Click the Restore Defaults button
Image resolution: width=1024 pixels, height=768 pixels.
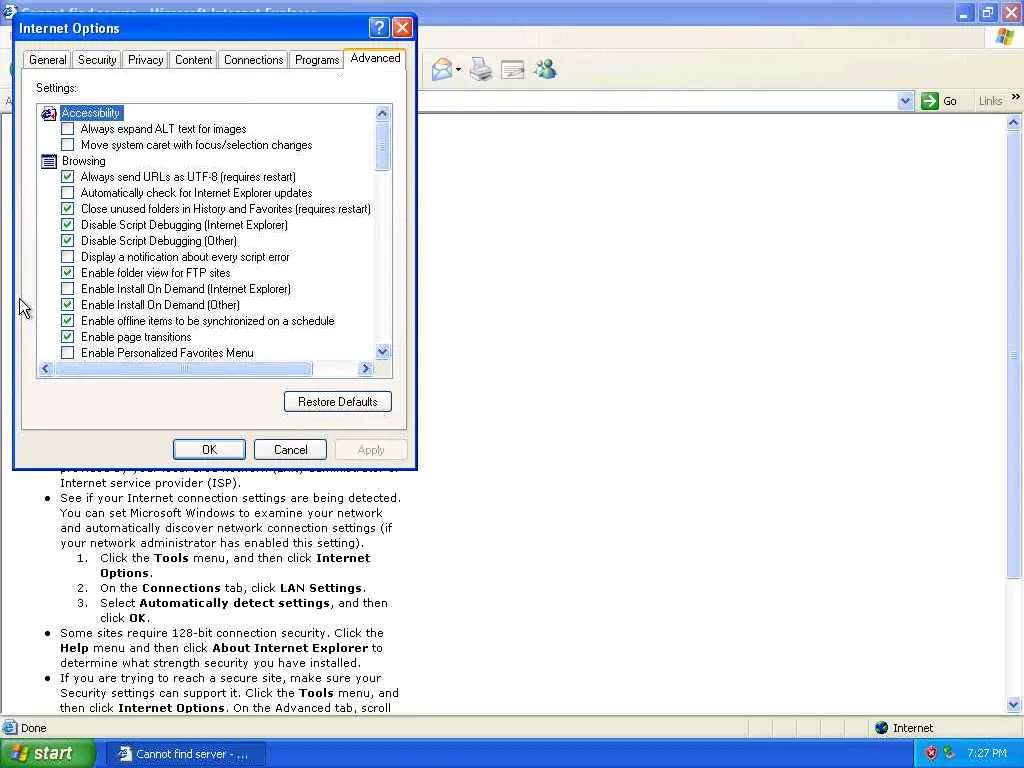338,402
